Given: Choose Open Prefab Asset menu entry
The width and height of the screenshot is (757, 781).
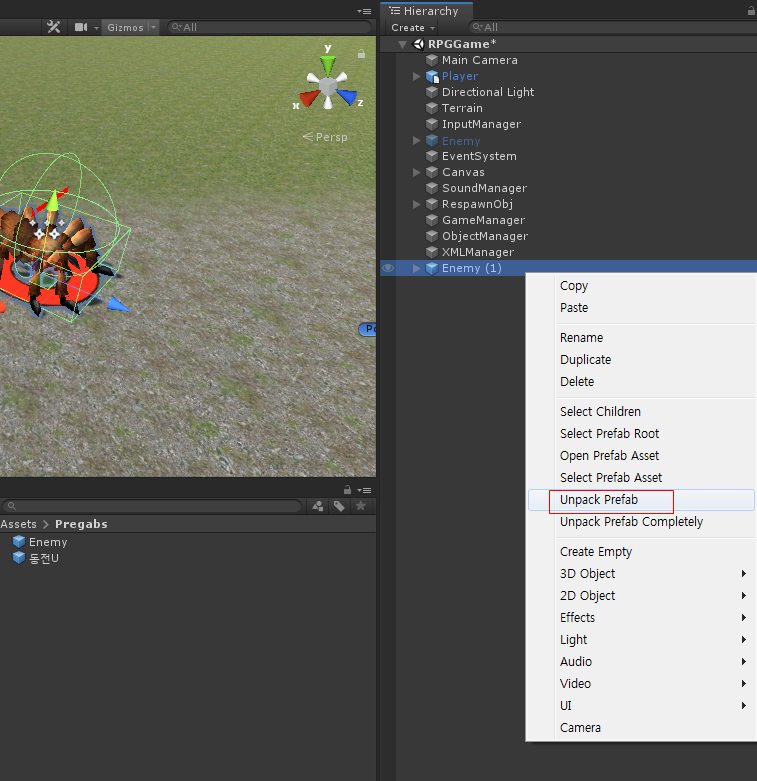Looking at the screenshot, I should pyautogui.click(x=609, y=456).
